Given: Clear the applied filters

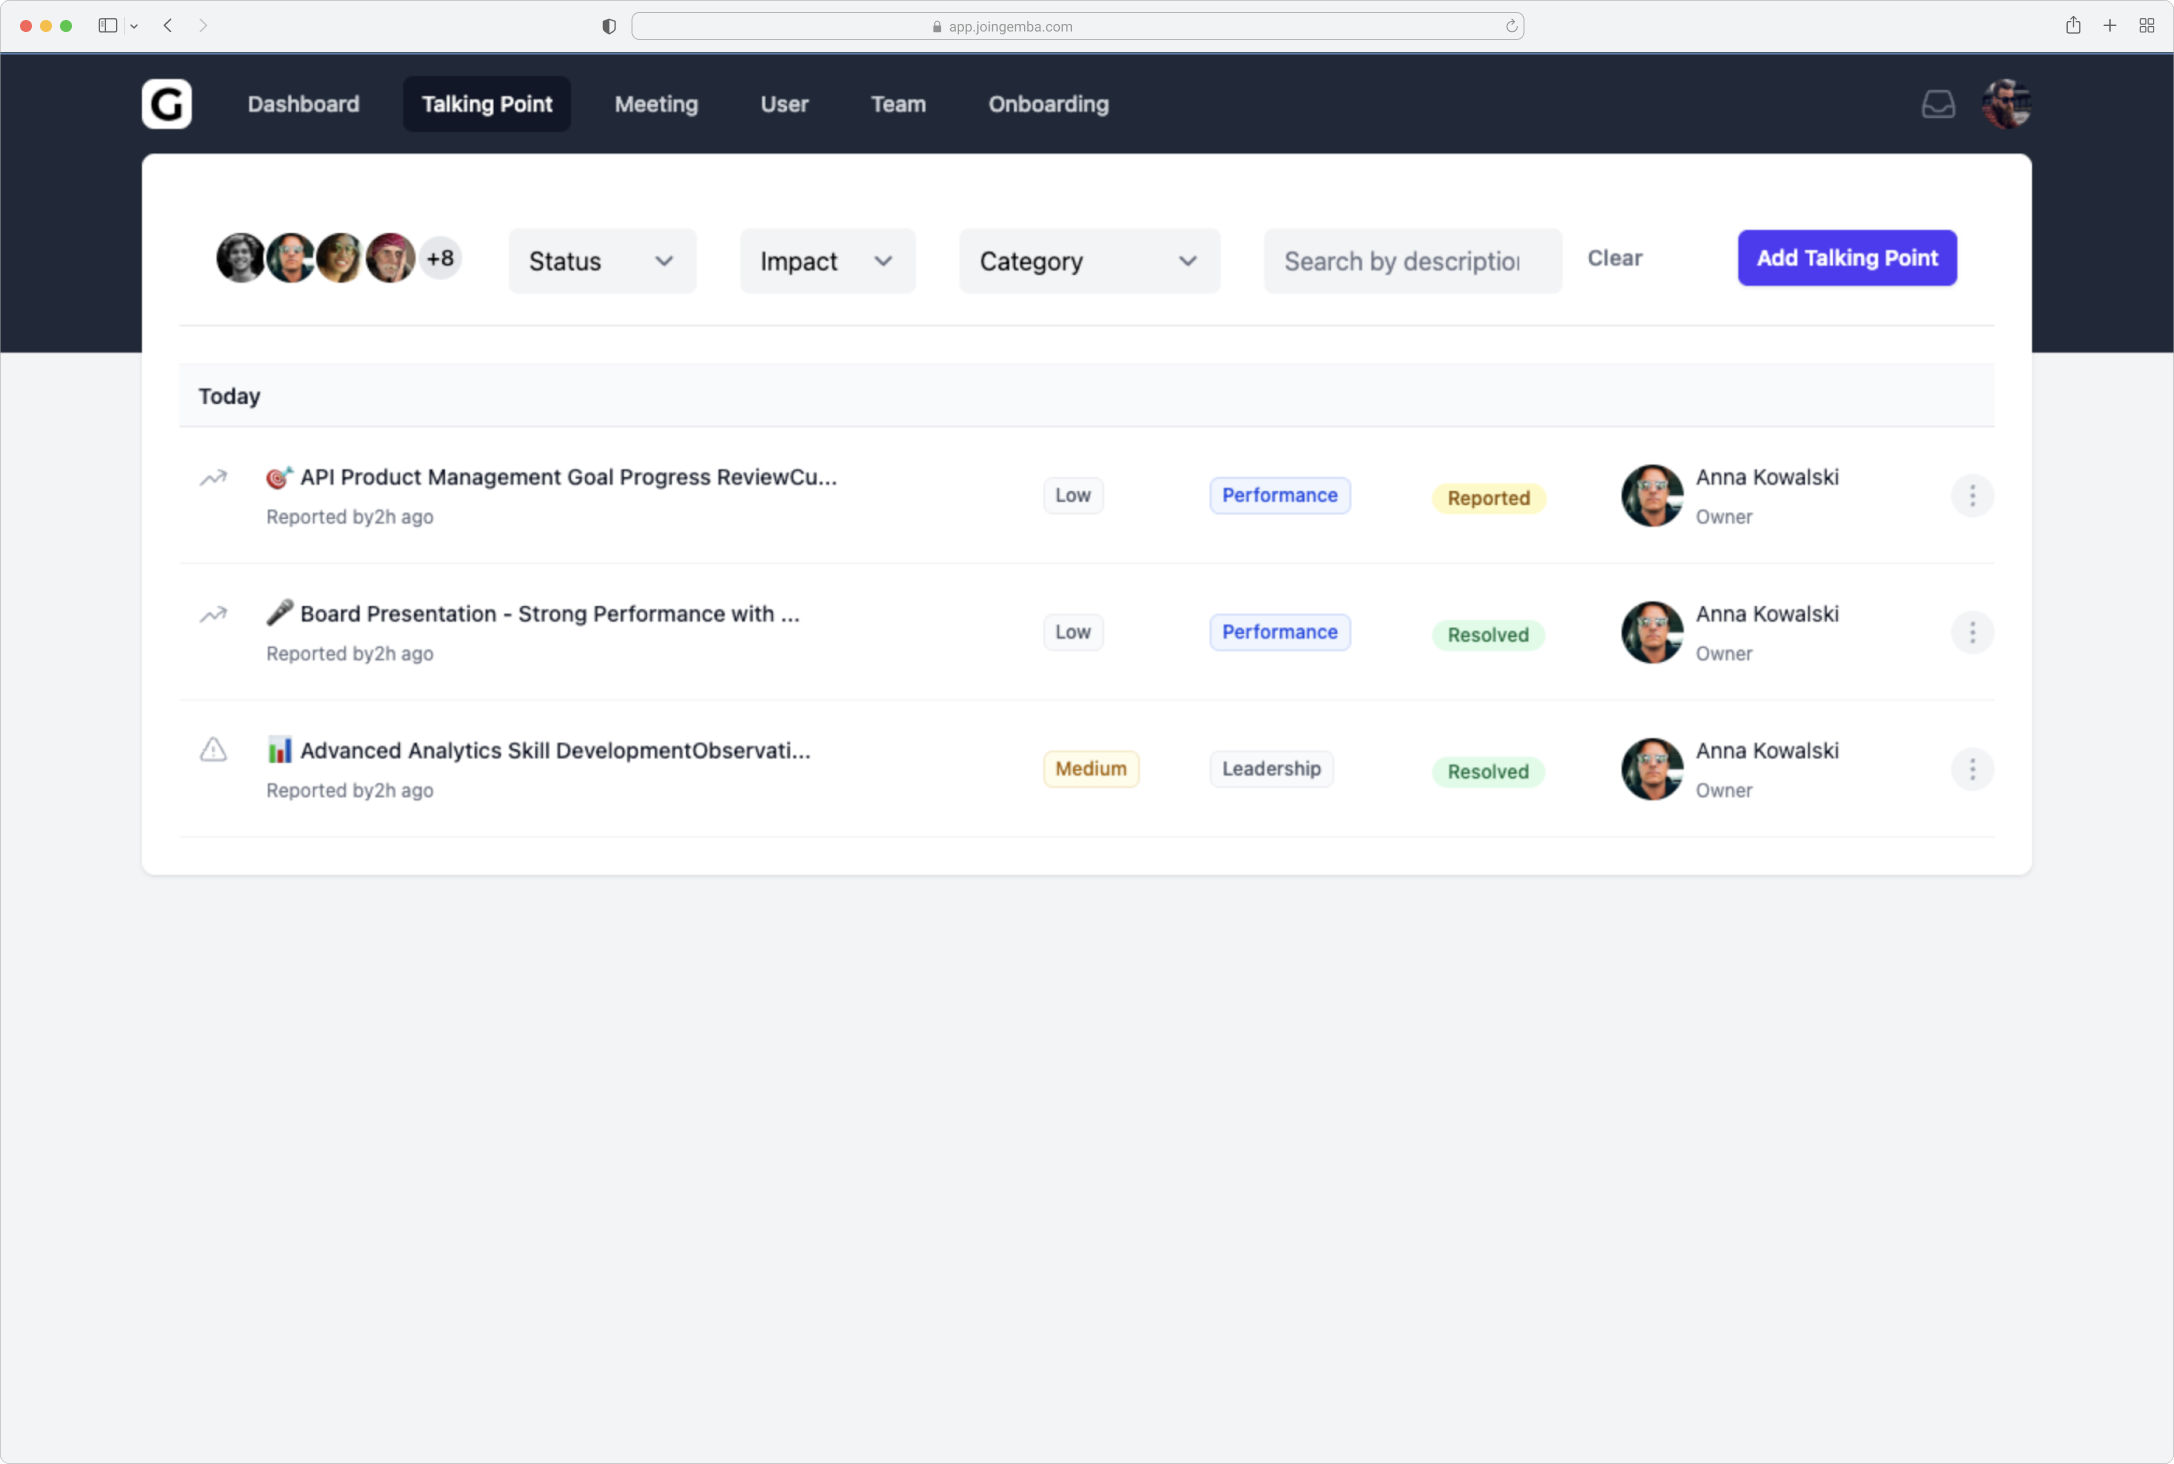Looking at the screenshot, I should [x=1614, y=258].
